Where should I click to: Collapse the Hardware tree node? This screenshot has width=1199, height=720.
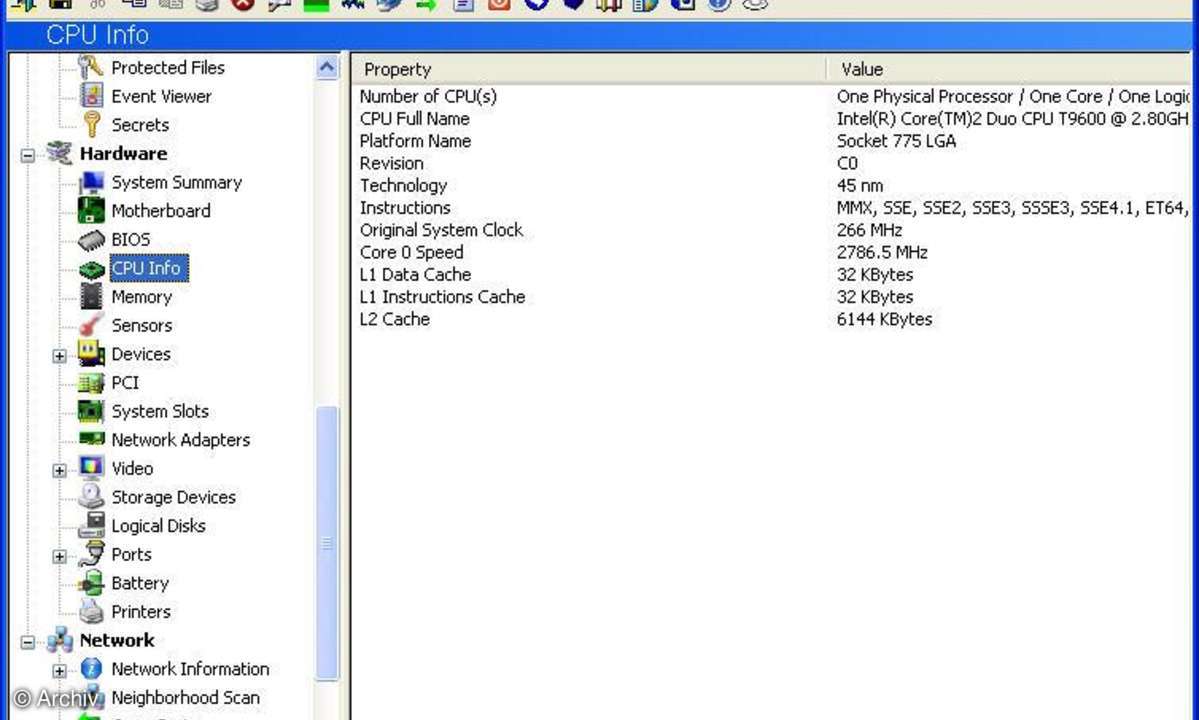tap(28, 155)
